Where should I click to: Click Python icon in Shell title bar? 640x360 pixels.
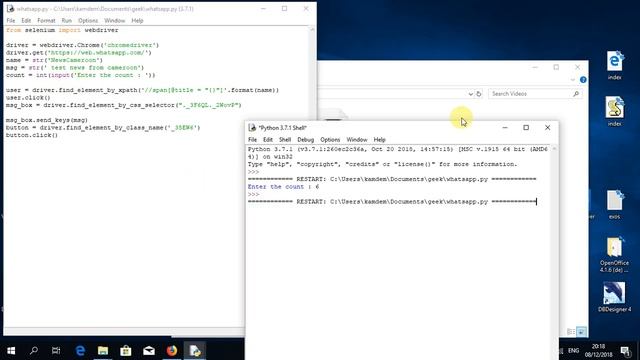click(x=252, y=128)
